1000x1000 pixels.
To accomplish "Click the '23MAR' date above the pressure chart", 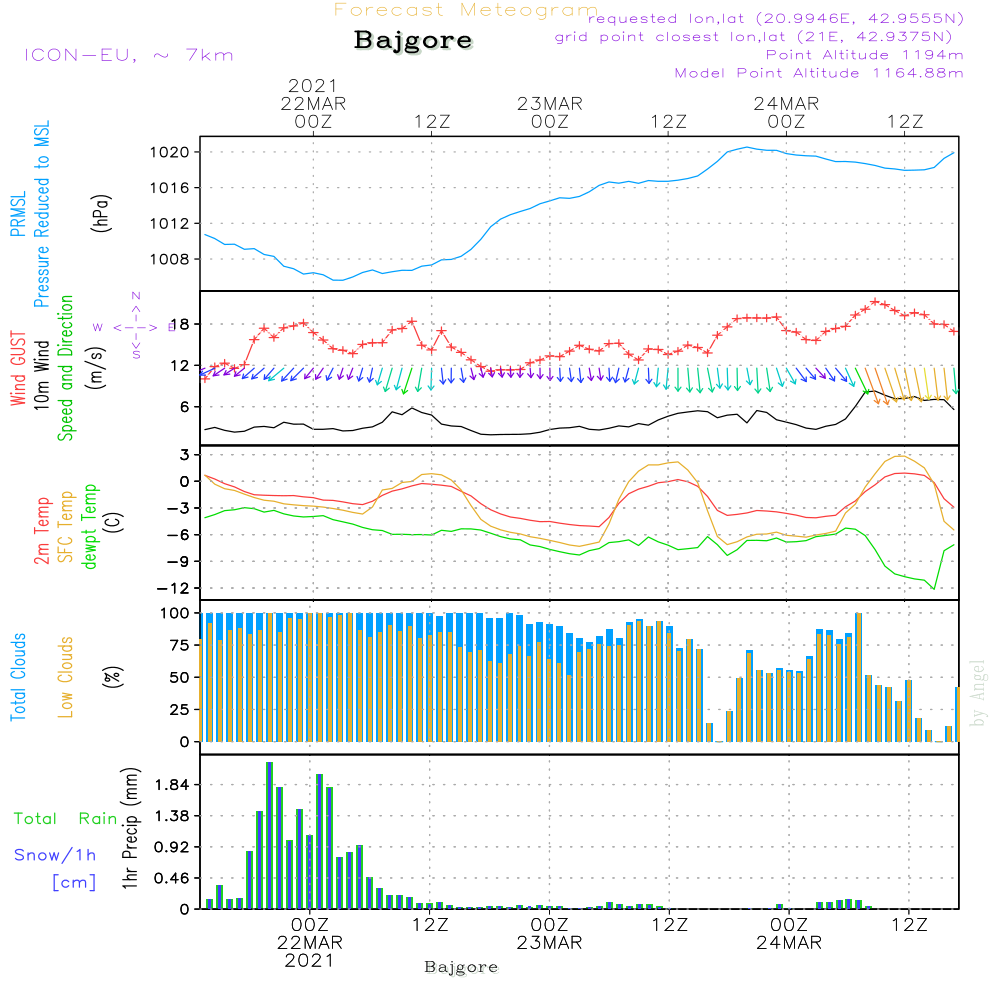I will coord(550,103).
